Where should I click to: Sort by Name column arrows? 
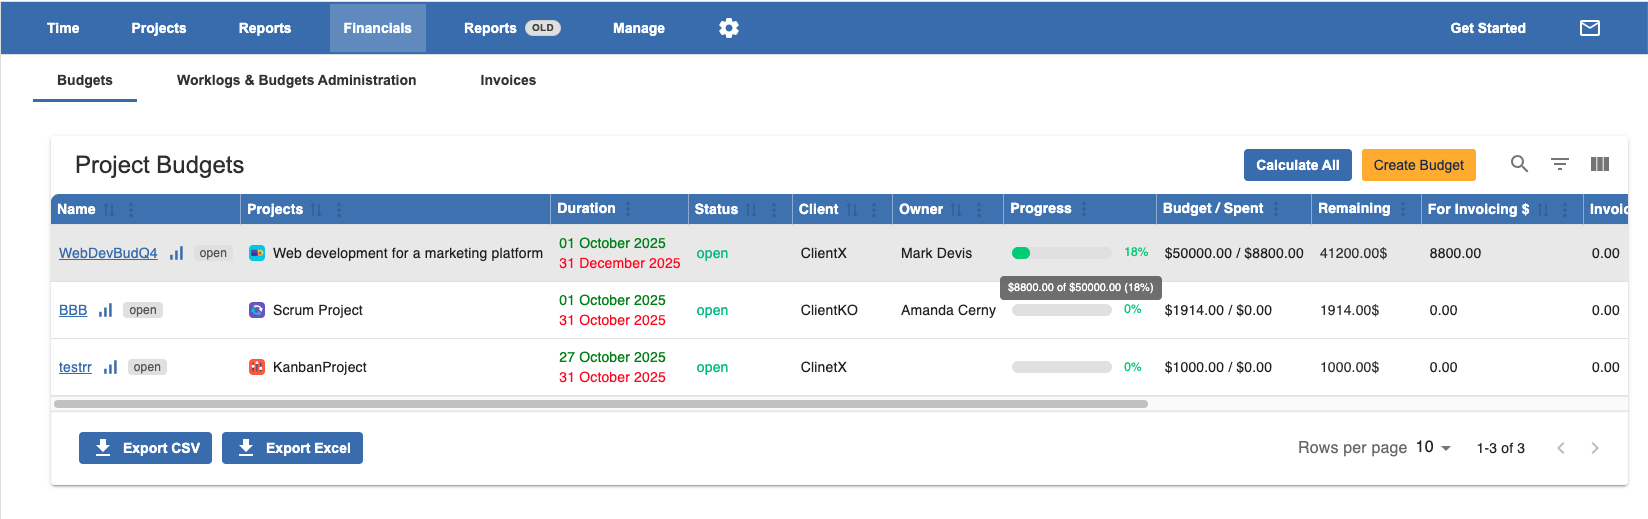(109, 209)
